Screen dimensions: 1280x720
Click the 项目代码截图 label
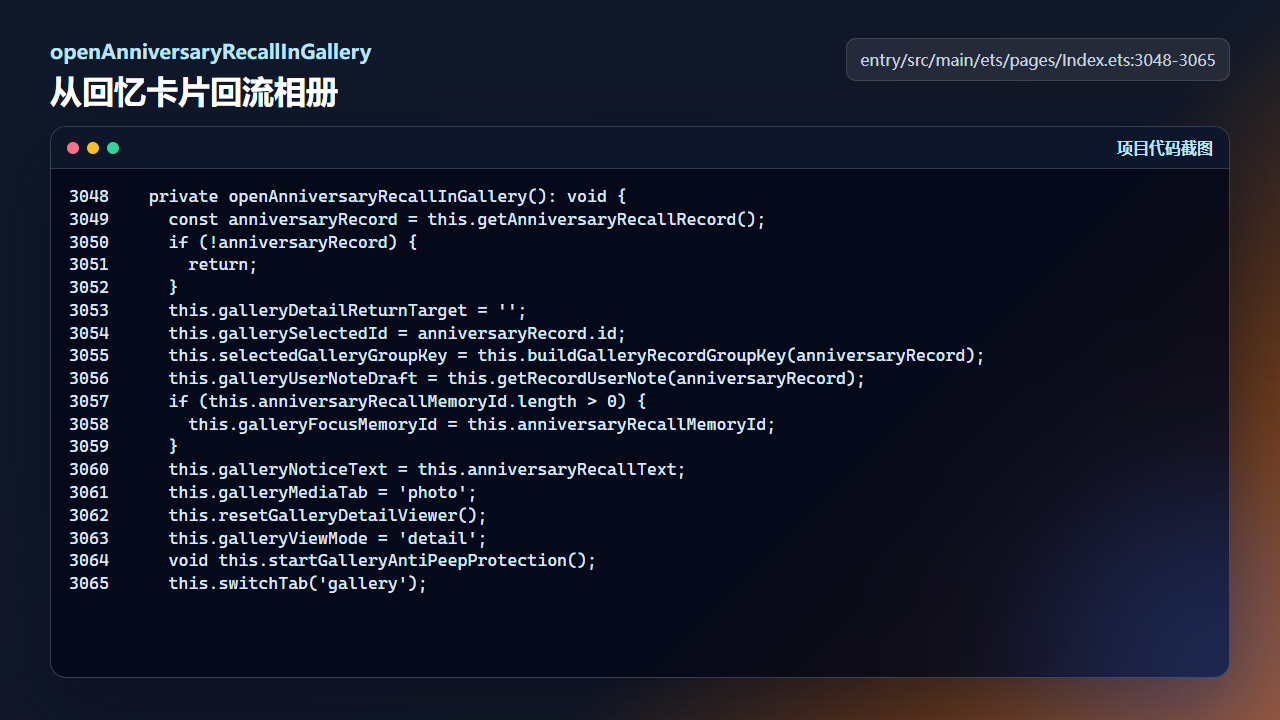[x=1165, y=149]
